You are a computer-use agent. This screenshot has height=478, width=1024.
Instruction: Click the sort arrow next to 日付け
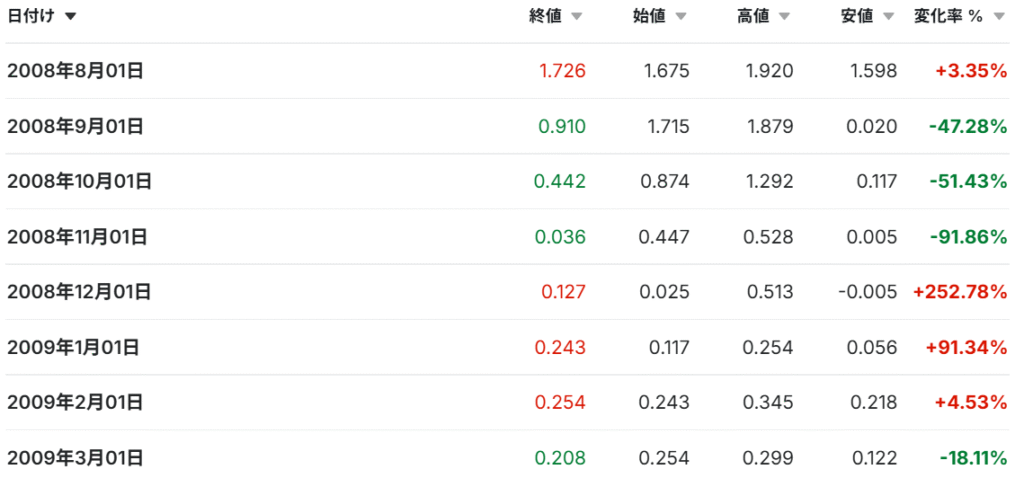tap(70, 17)
